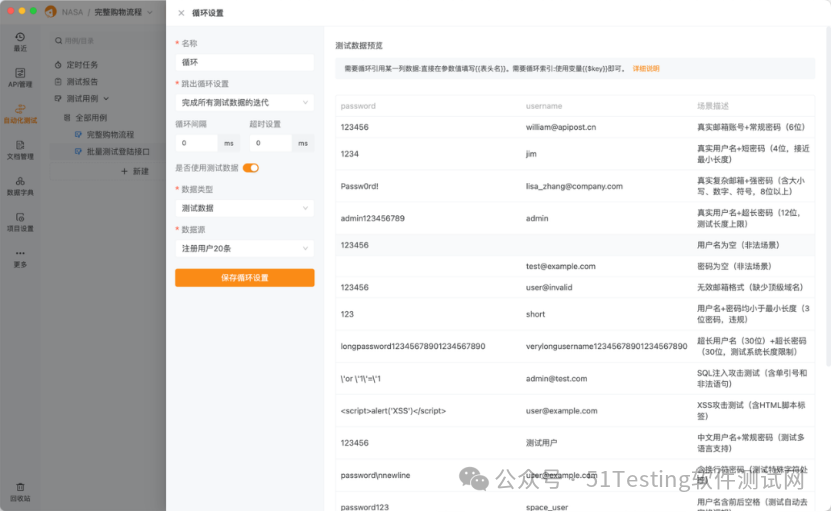Click the 超时设置 ms input
This screenshot has height=512, width=831.
coord(271,143)
